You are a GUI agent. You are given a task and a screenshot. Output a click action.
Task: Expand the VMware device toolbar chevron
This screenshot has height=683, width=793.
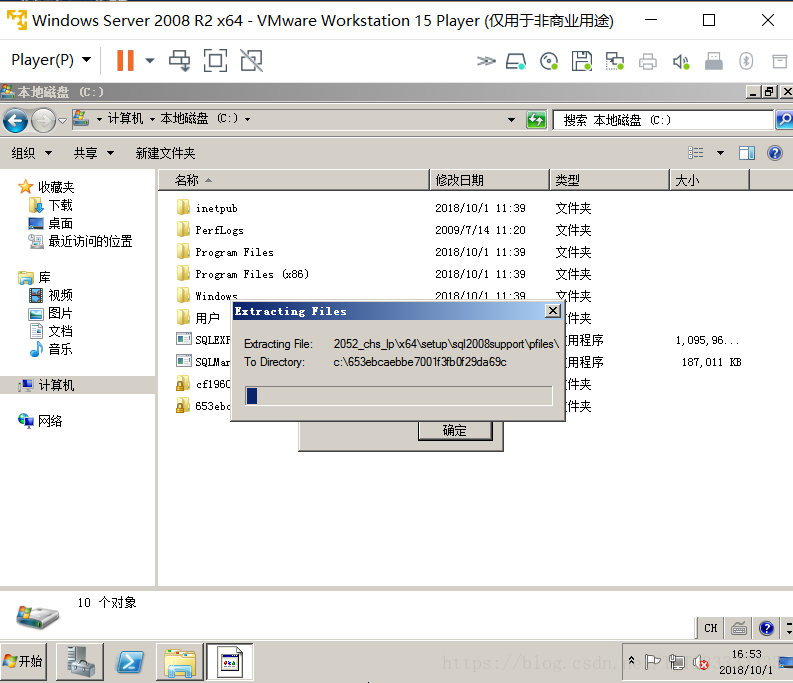tap(486, 61)
